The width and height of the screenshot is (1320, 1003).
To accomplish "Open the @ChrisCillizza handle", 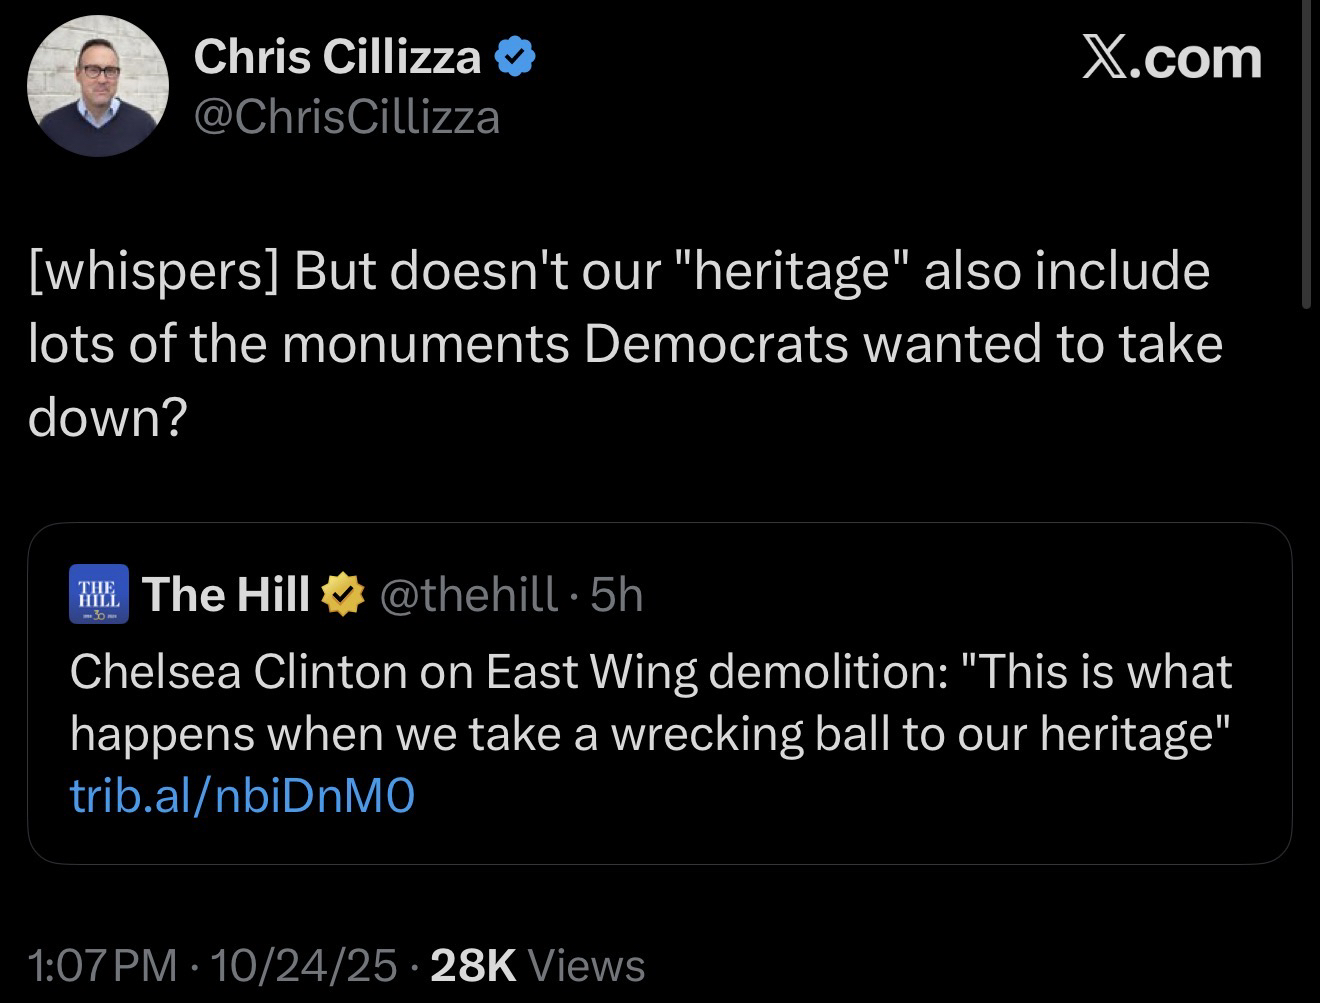I will 346,118.
